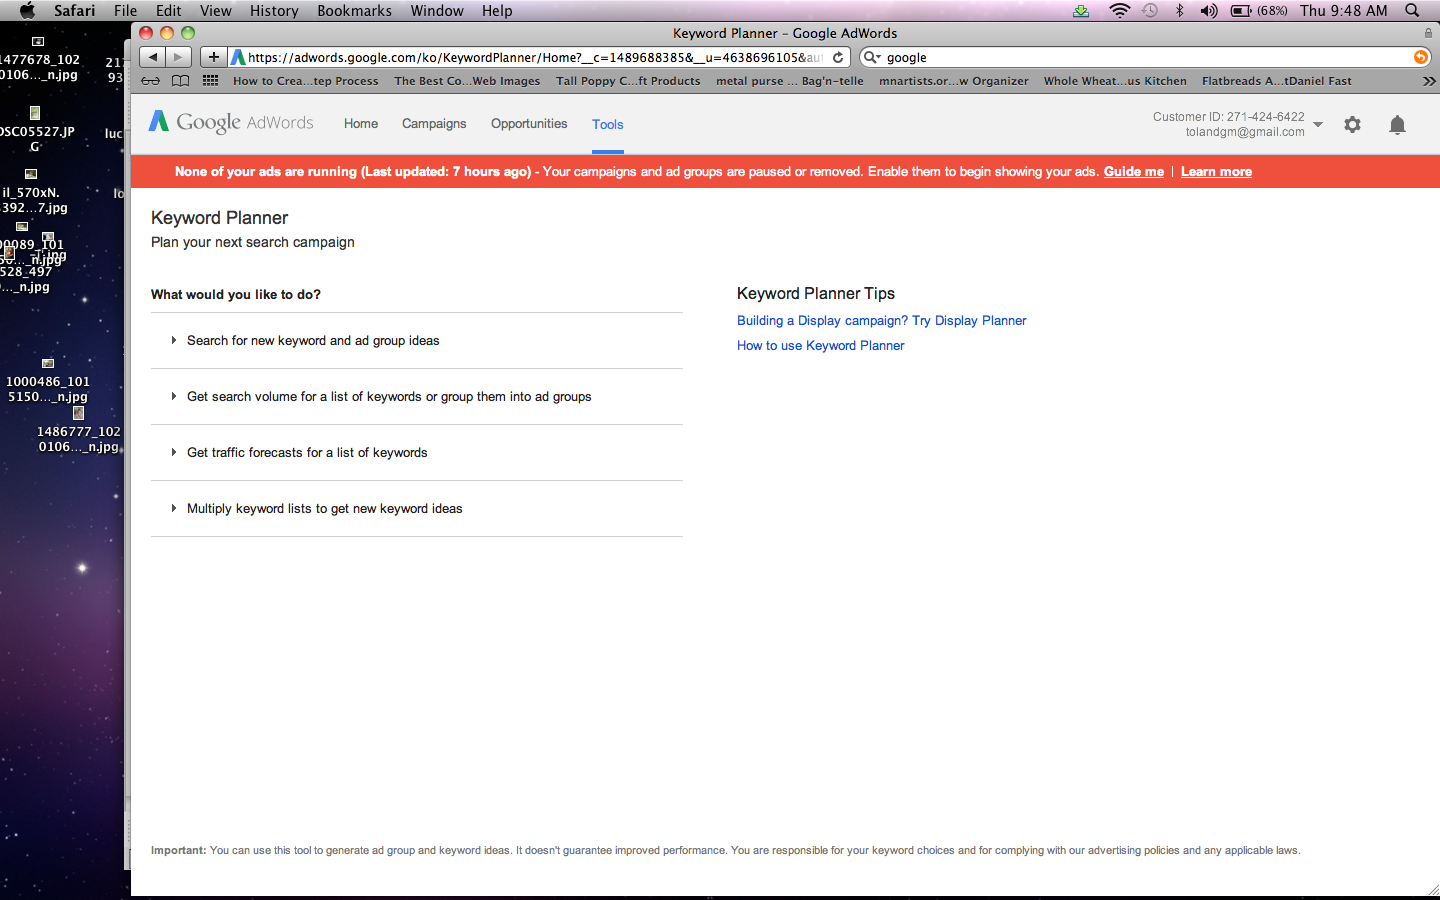Open the Opportunities tab
The width and height of the screenshot is (1440, 900).
coord(529,124)
